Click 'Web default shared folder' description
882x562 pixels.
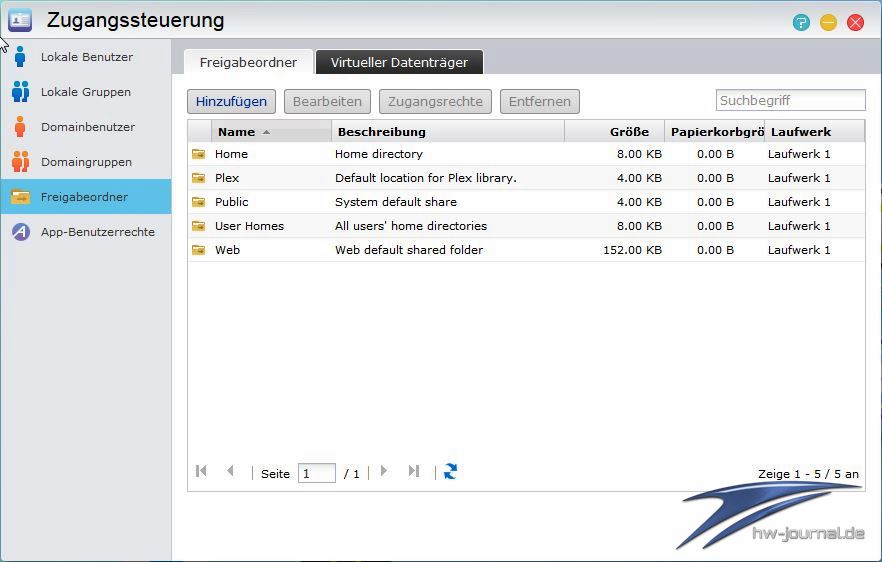tap(409, 250)
